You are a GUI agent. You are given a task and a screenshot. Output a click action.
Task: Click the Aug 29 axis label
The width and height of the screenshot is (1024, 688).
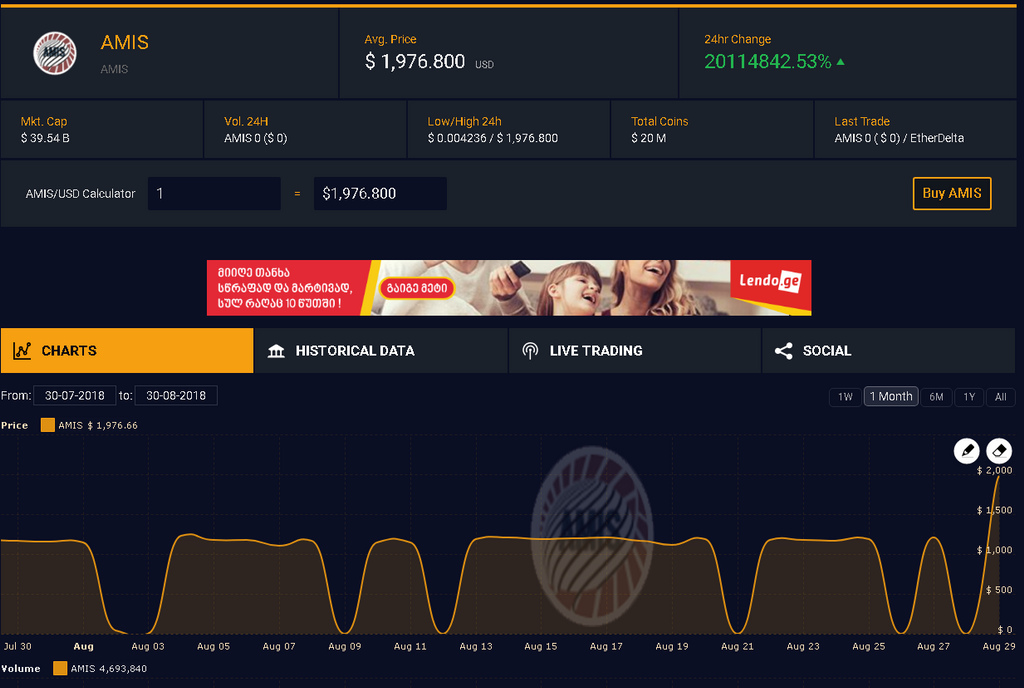[999, 646]
